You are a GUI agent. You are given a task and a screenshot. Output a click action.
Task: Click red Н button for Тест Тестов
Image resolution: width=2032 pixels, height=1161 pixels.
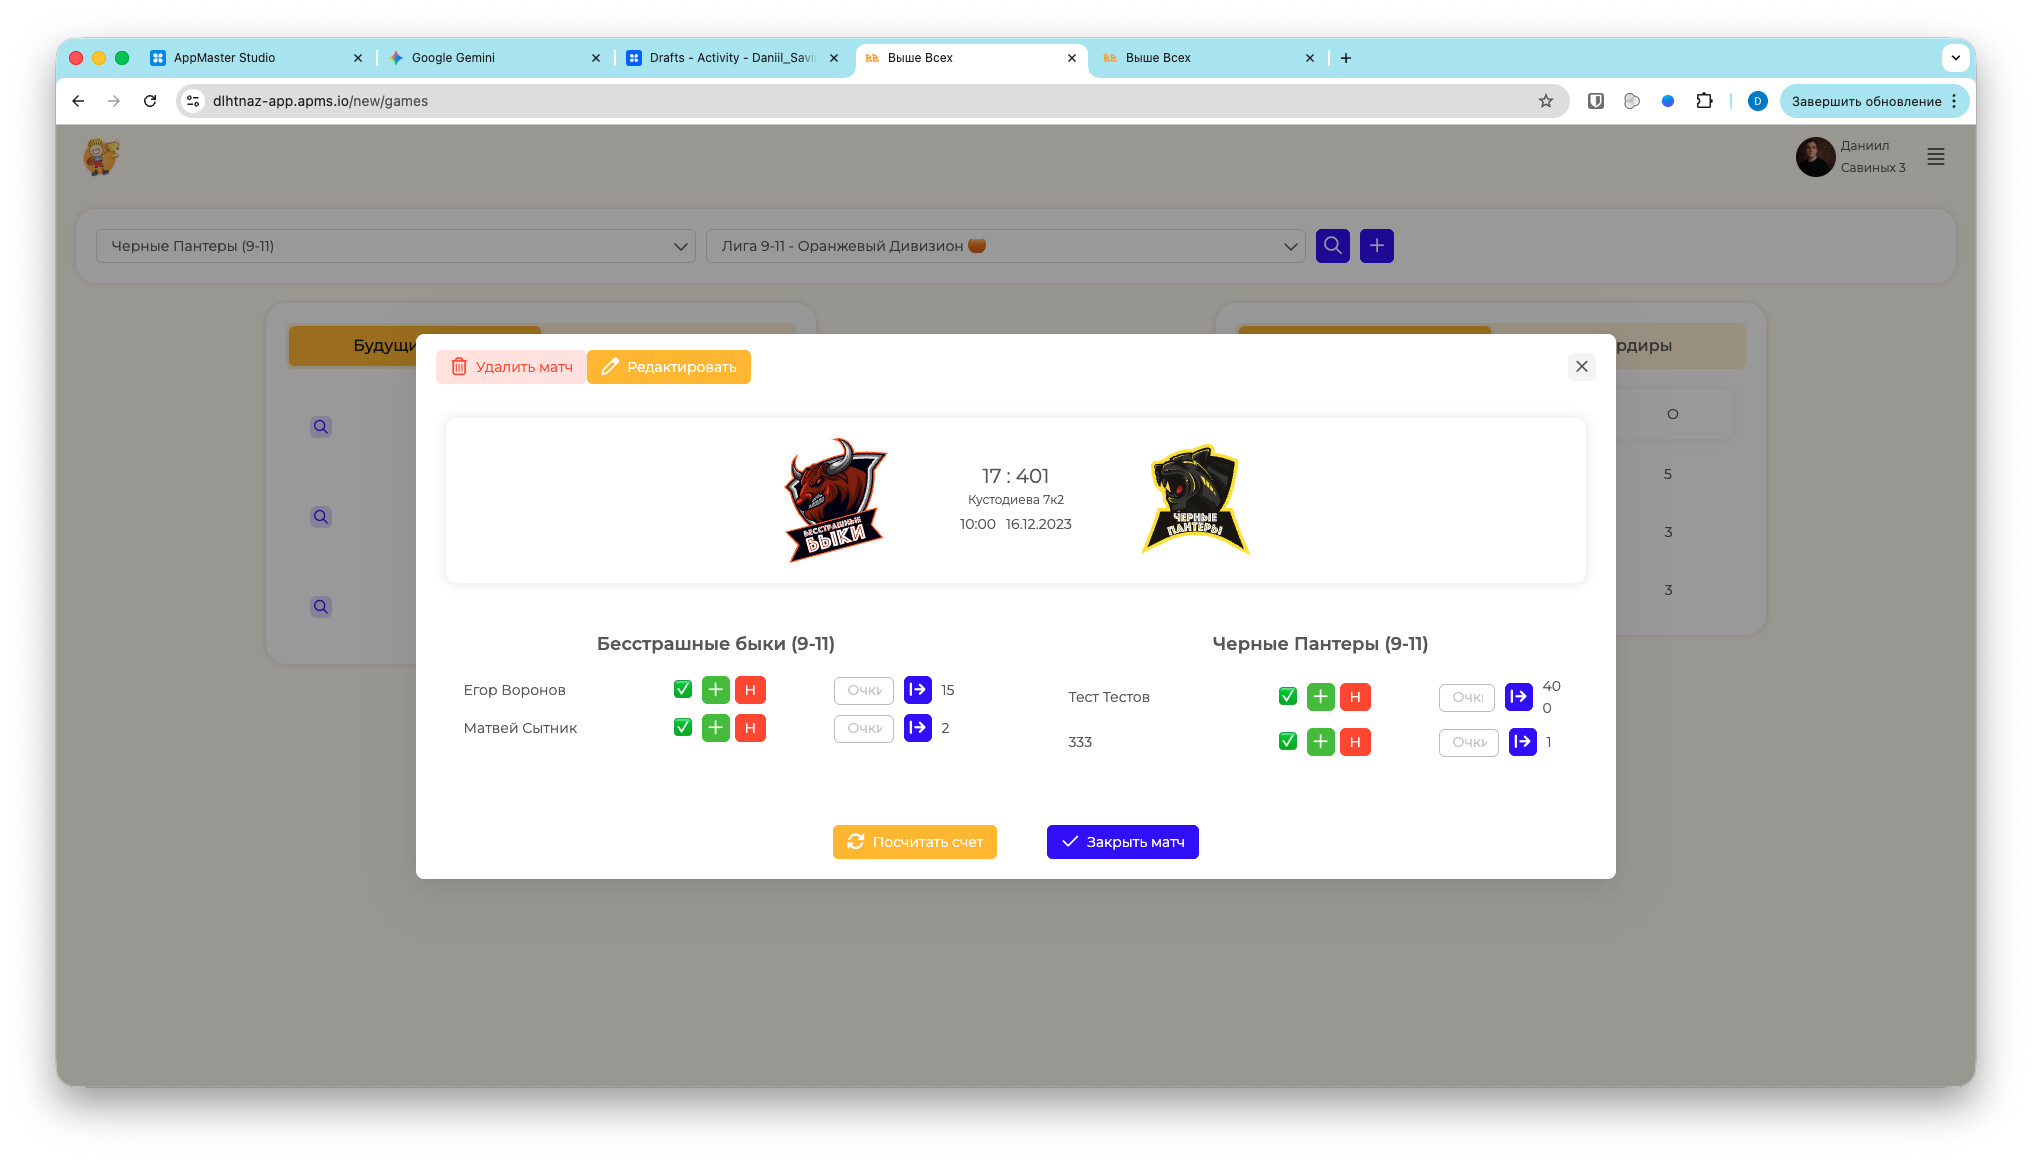click(1354, 697)
